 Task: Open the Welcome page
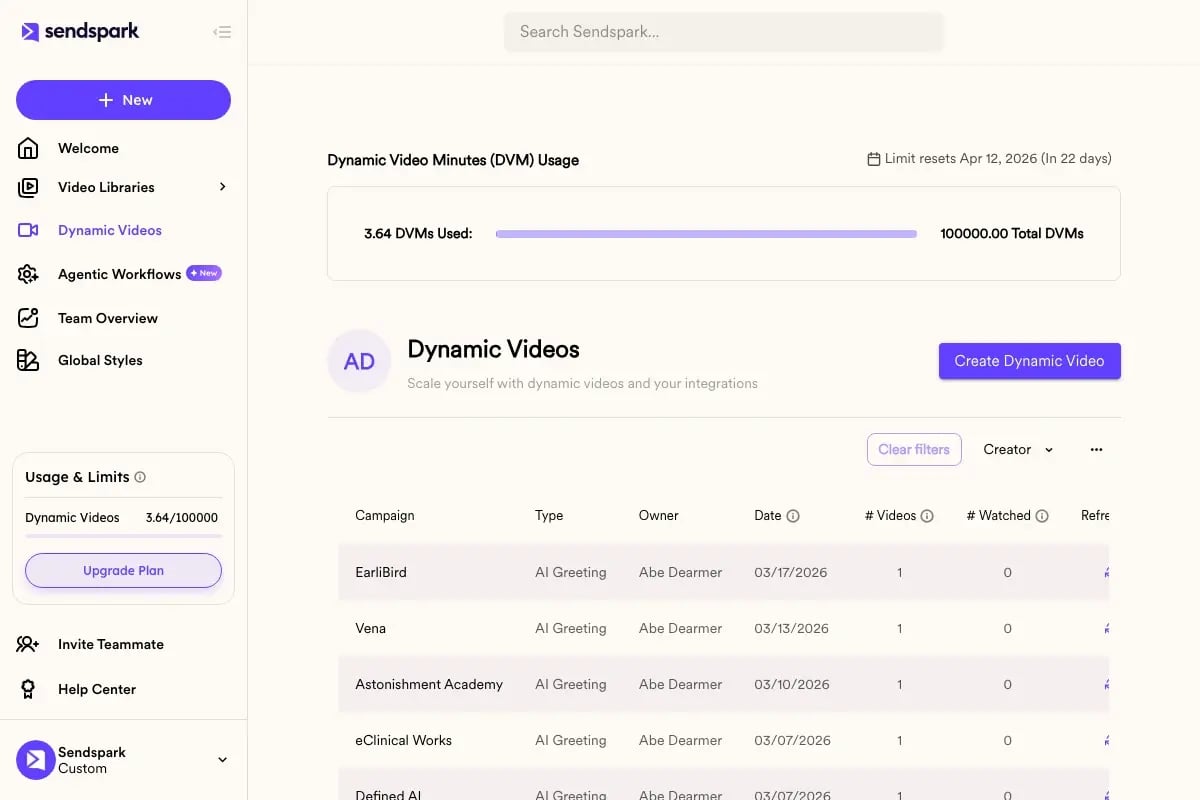pos(88,148)
